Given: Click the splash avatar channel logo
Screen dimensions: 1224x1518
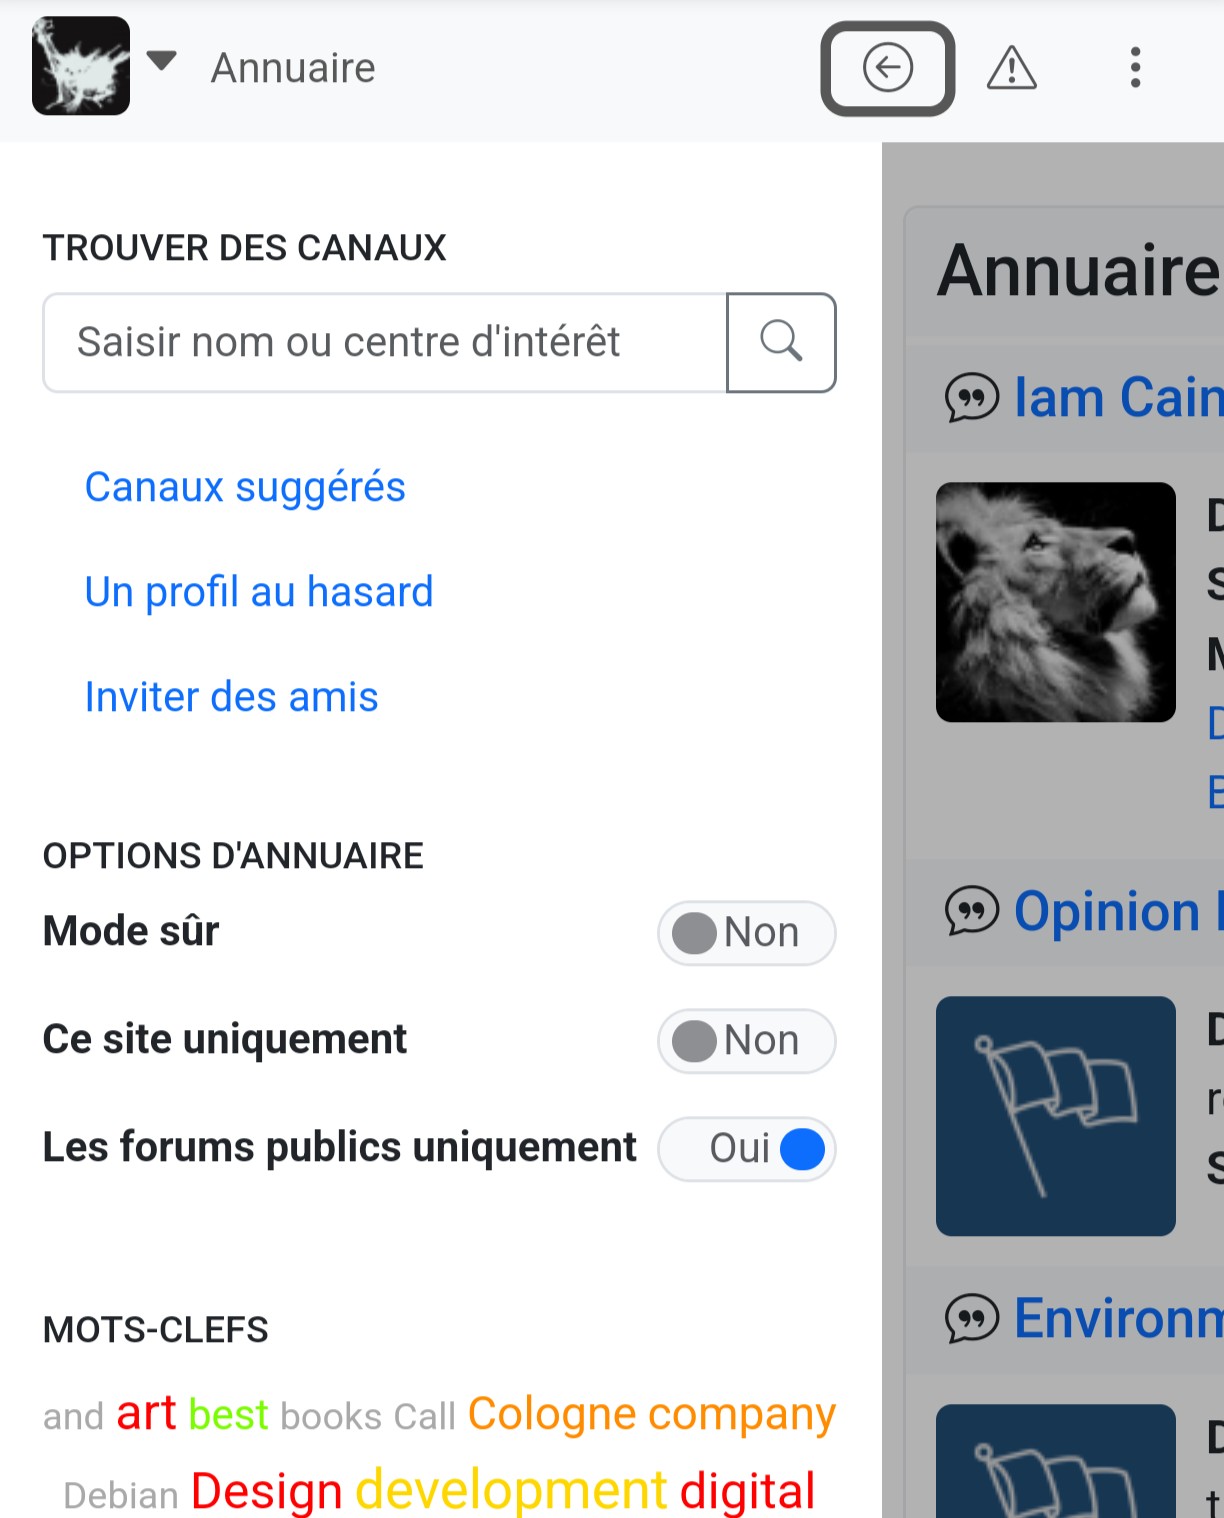Looking at the screenshot, I should pyautogui.click(x=81, y=66).
